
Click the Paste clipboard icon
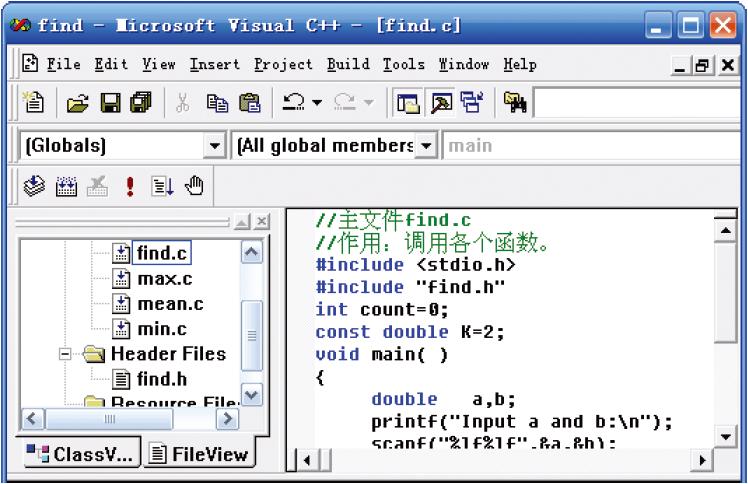click(x=249, y=103)
